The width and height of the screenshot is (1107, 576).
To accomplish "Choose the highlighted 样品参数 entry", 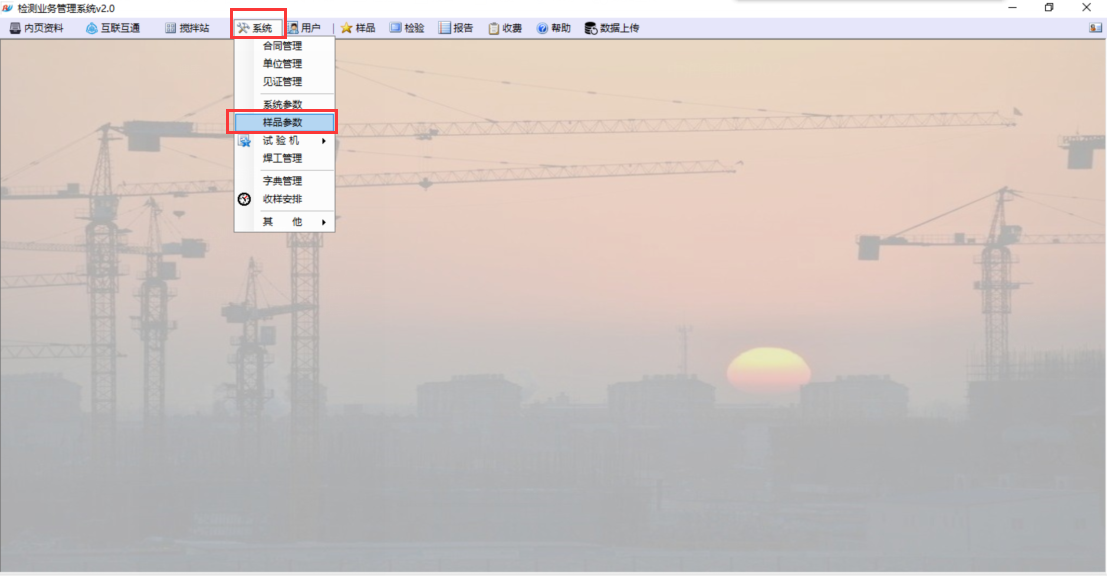I will [285, 122].
